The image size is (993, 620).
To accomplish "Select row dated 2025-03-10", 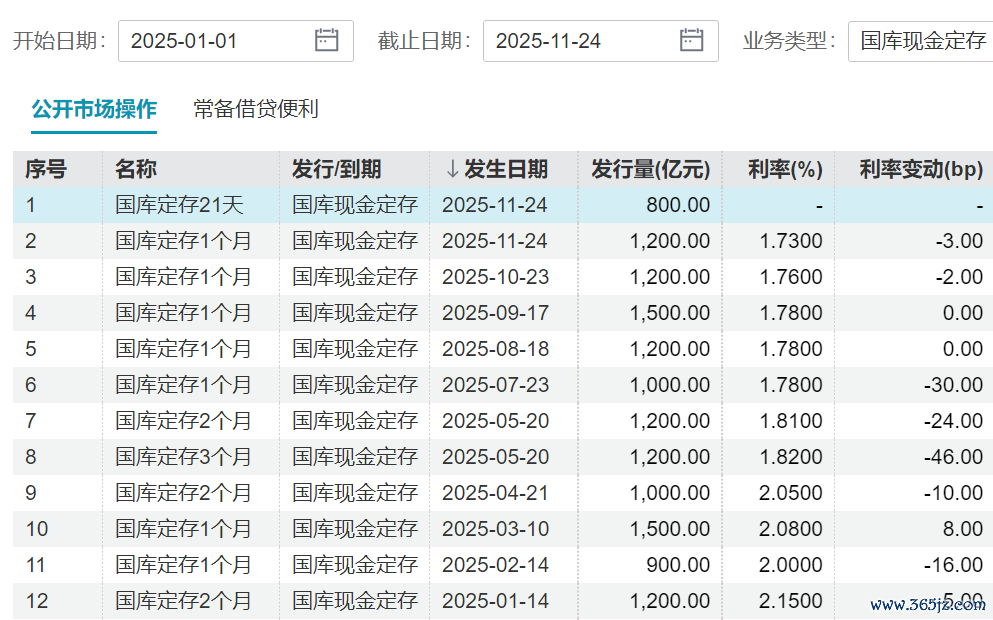I will 495,529.
